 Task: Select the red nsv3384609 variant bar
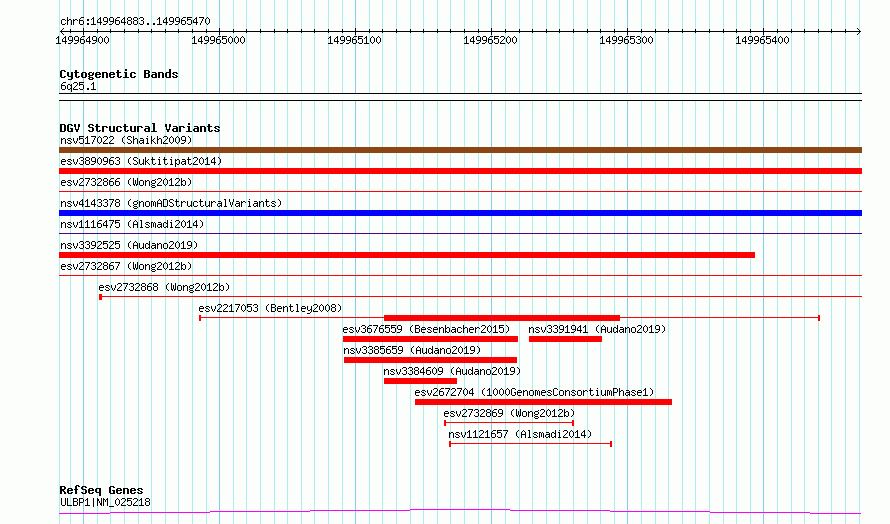(420, 381)
